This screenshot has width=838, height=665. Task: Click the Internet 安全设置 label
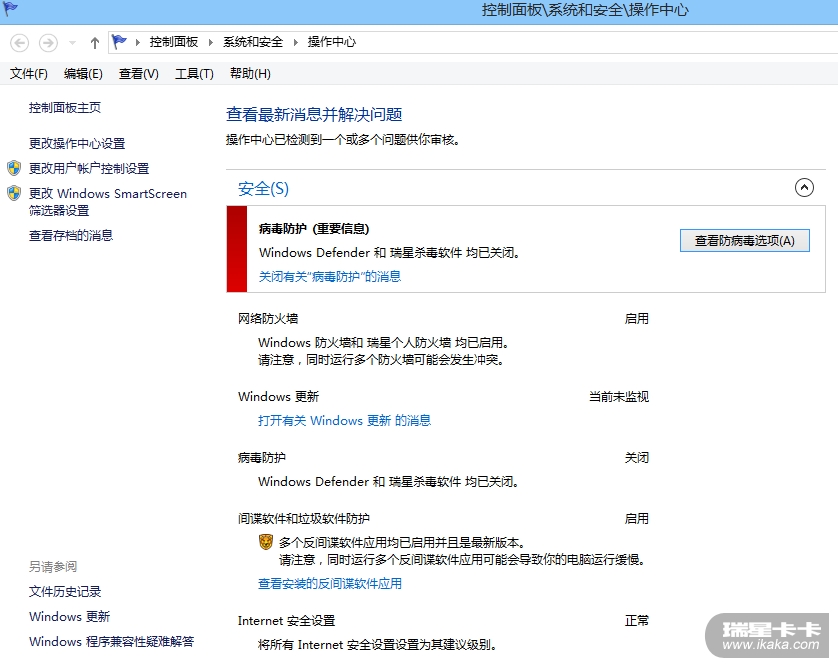point(286,621)
